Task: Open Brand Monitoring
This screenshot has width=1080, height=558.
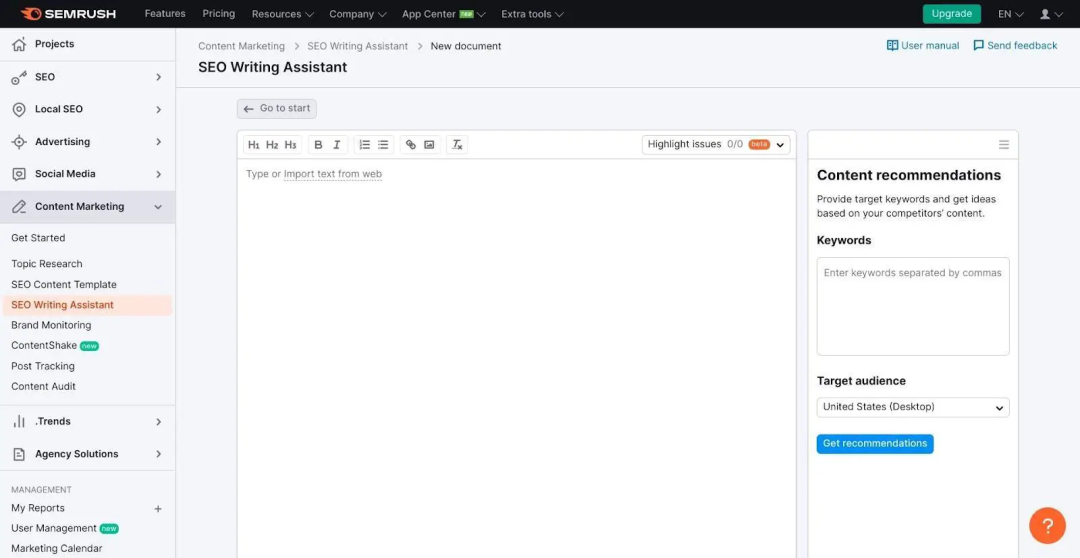Action: tap(51, 325)
